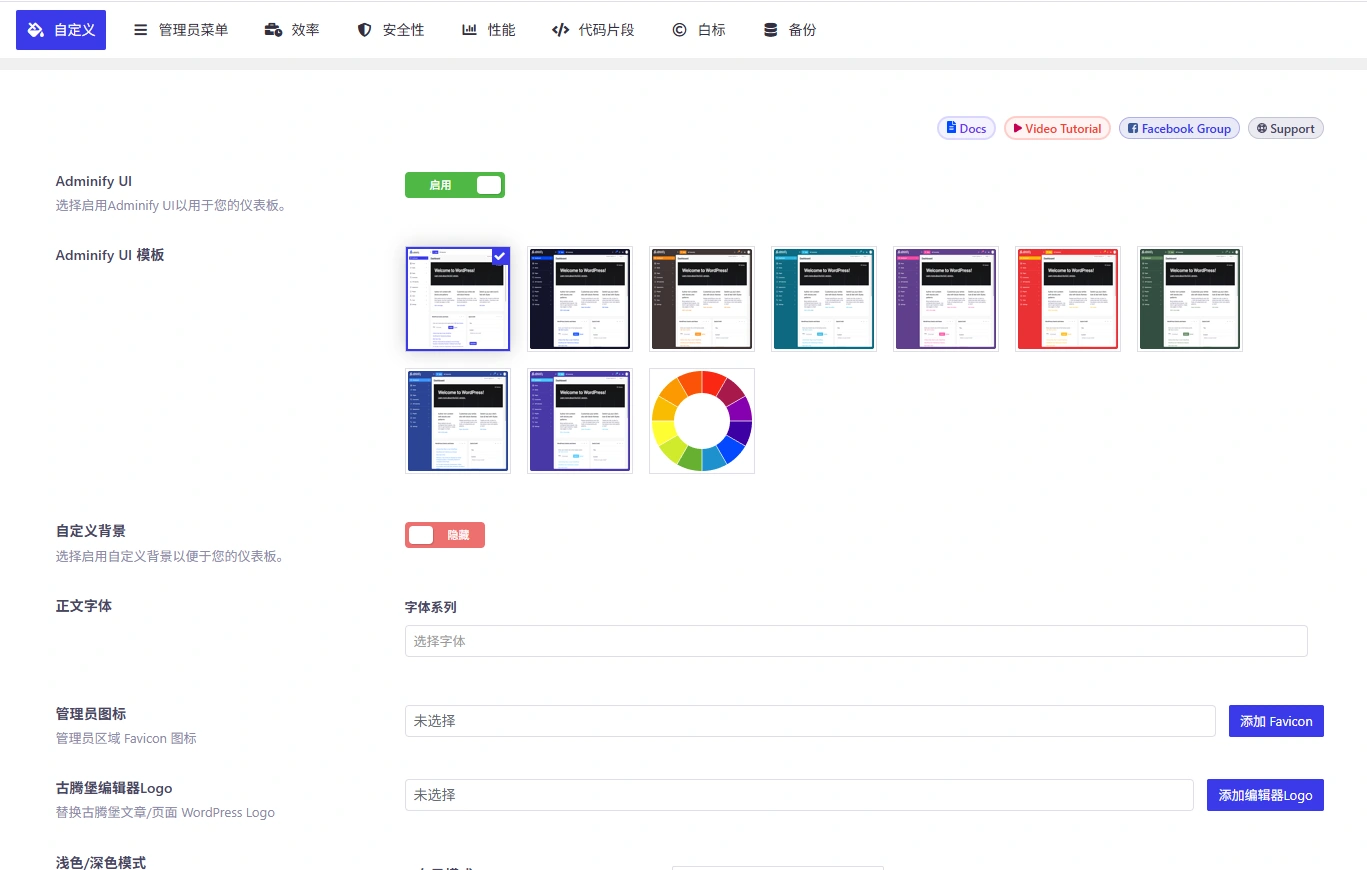
Task: Select the 管理员菜单 hamburger icon
Action: [x=140, y=29]
